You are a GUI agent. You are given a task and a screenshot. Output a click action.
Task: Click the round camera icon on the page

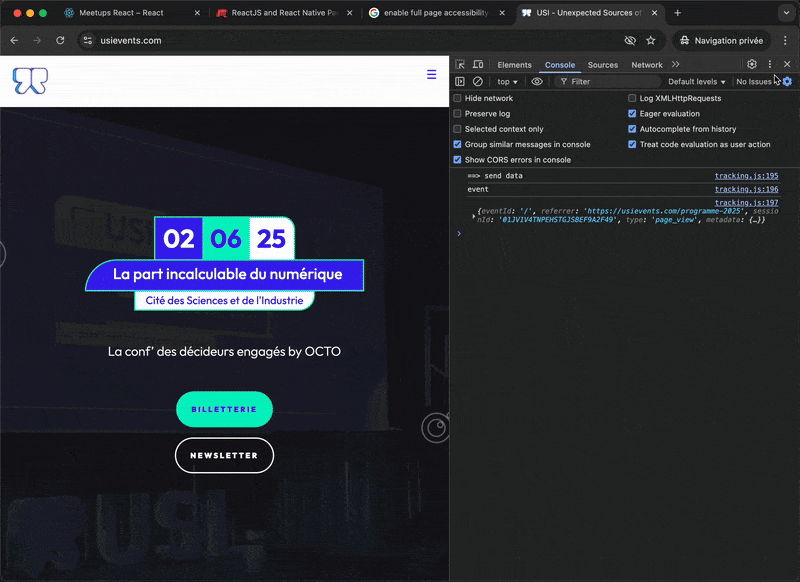coord(436,427)
